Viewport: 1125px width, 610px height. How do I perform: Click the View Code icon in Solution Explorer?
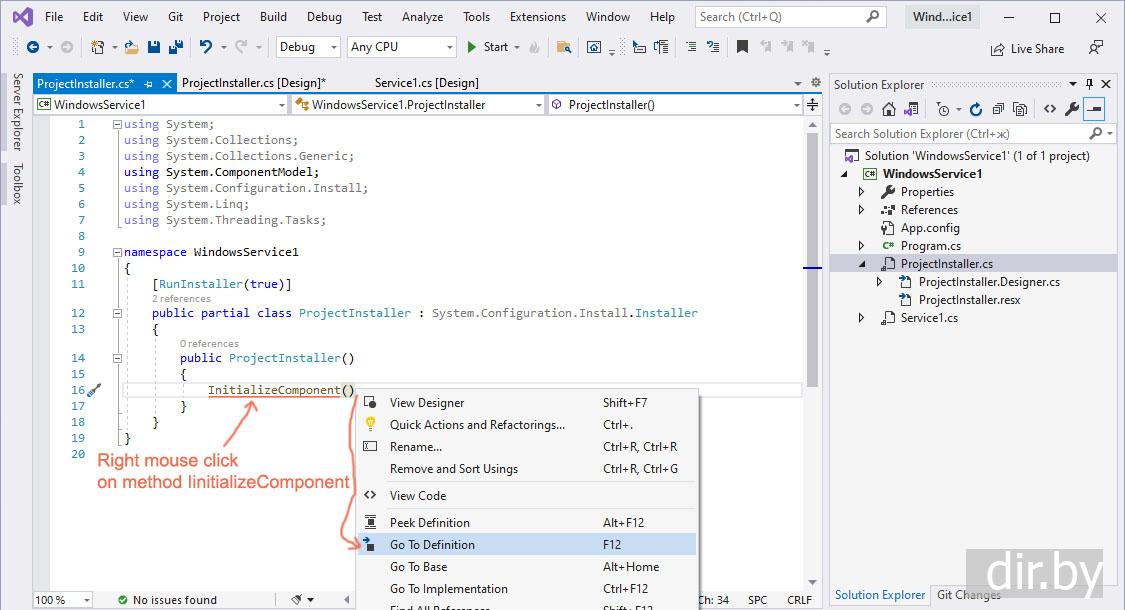coord(1049,109)
